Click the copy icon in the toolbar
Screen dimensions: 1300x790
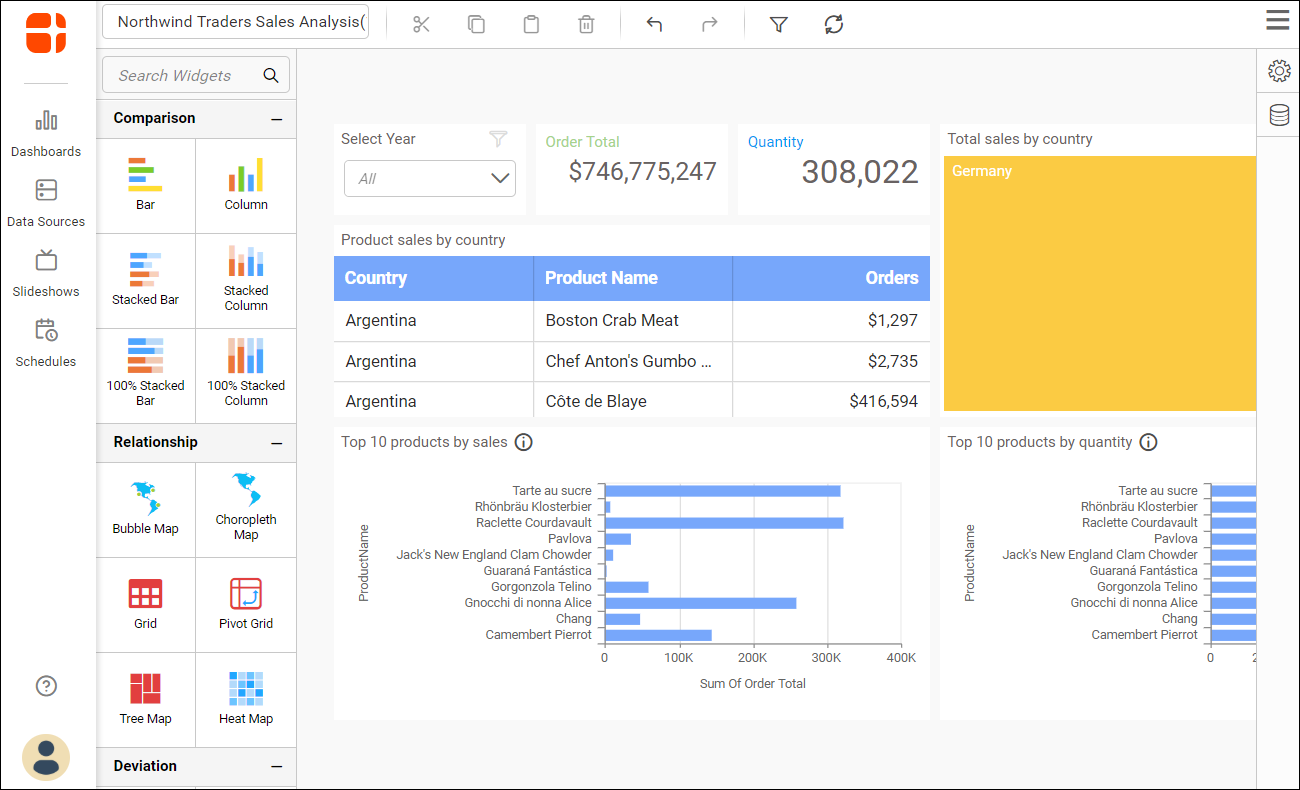(476, 23)
